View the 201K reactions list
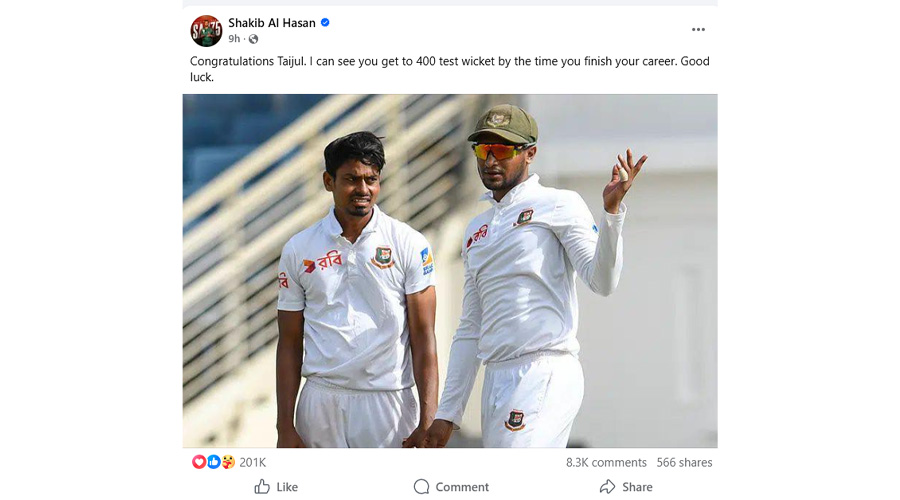900x500 pixels. pos(253,462)
